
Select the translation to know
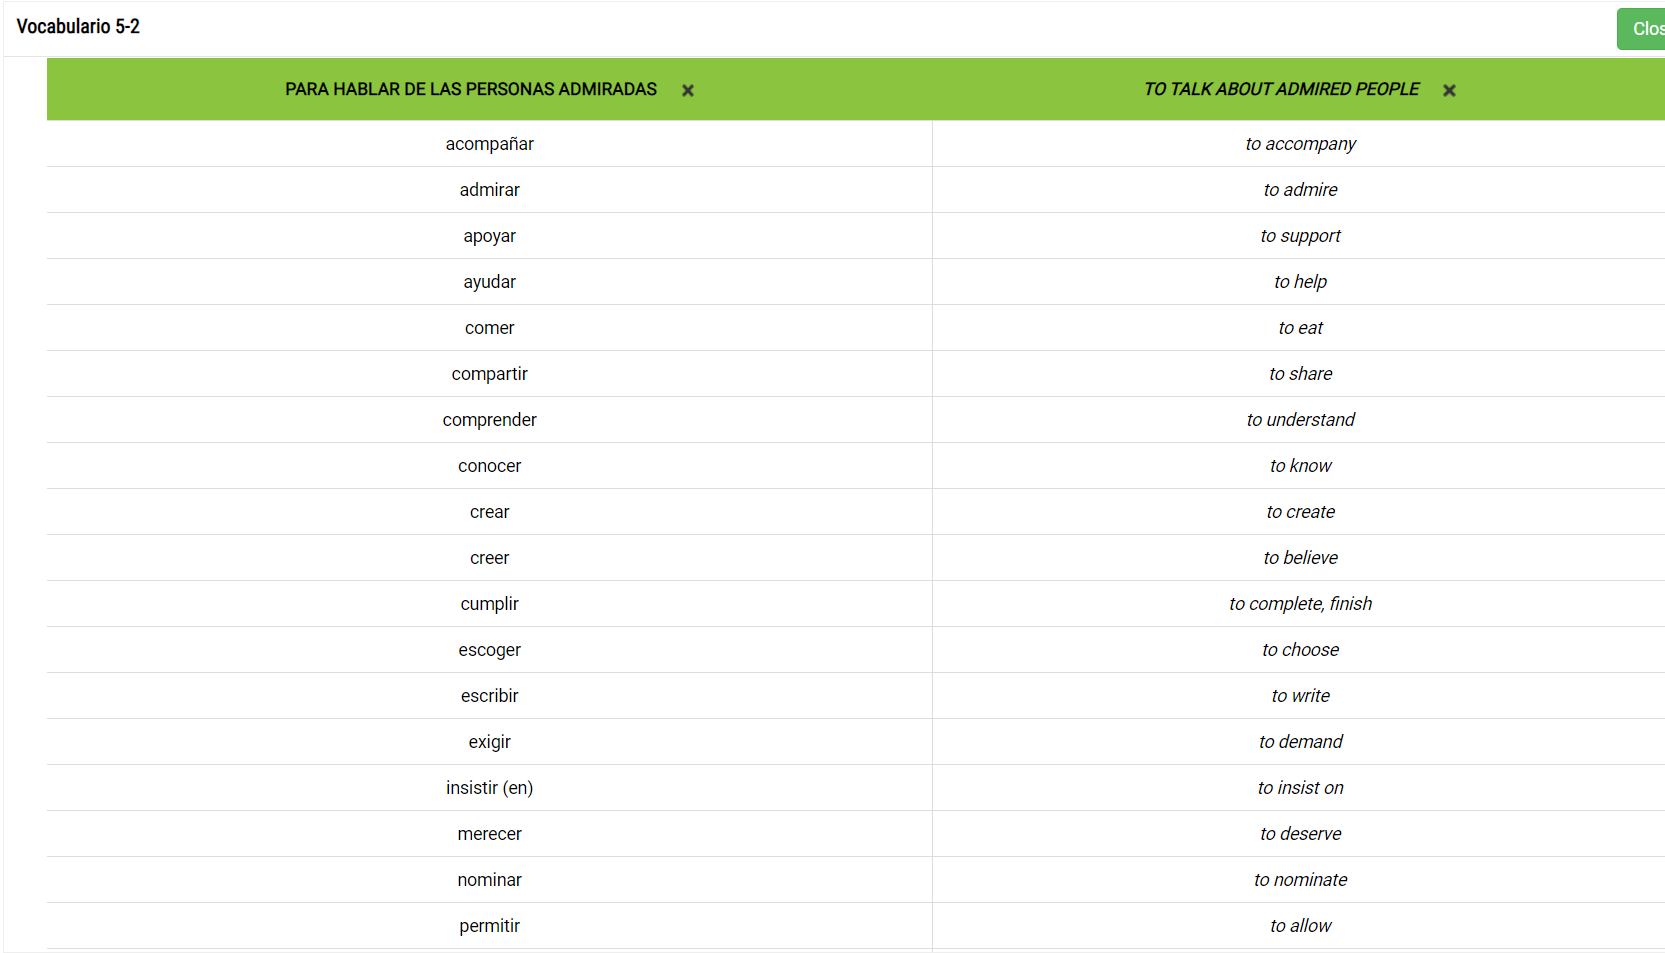pyautogui.click(x=1301, y=466)
